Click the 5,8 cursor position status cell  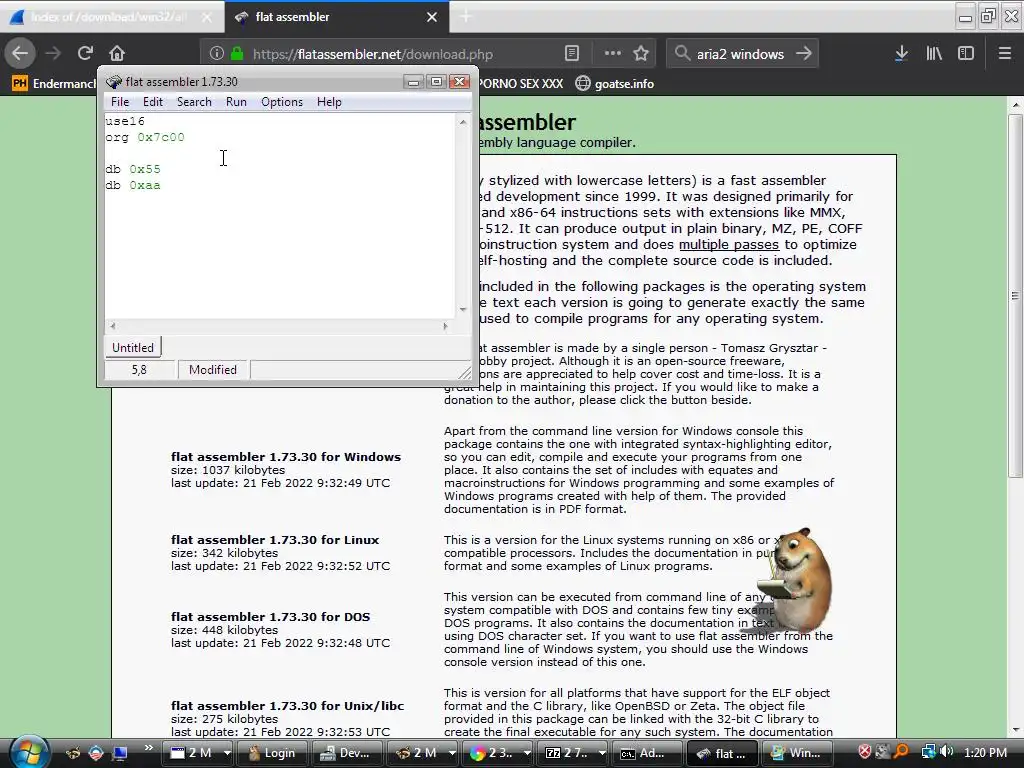(140, 370)
